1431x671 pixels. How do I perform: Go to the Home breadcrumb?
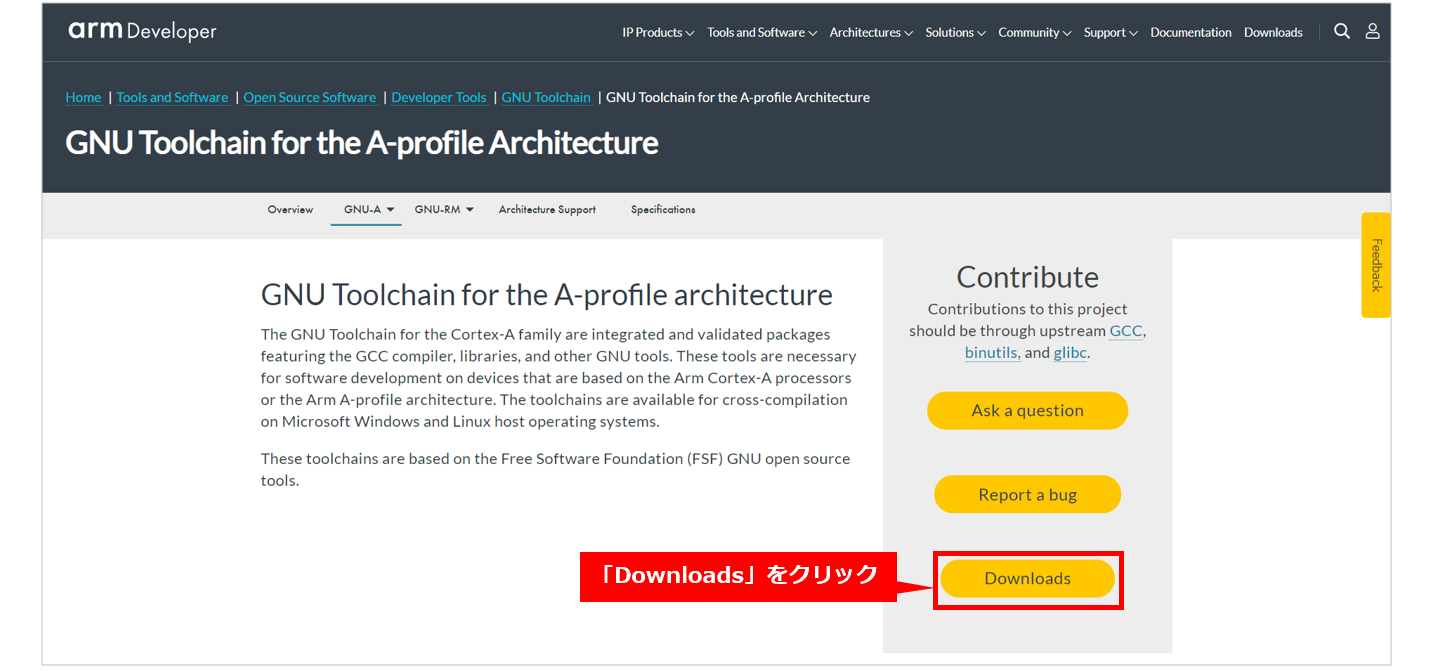(83, 97)
